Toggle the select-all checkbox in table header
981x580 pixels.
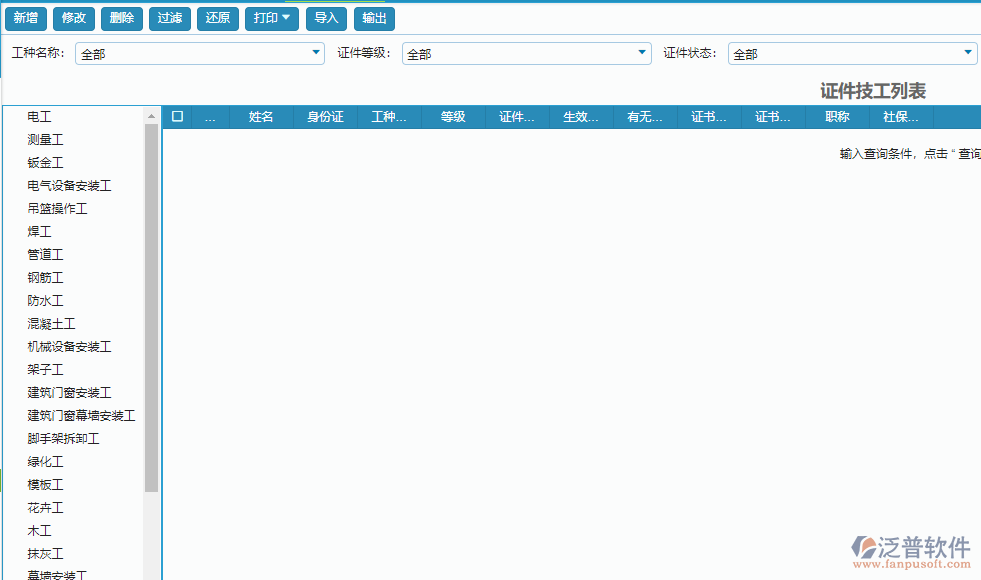tap(176, 116)
